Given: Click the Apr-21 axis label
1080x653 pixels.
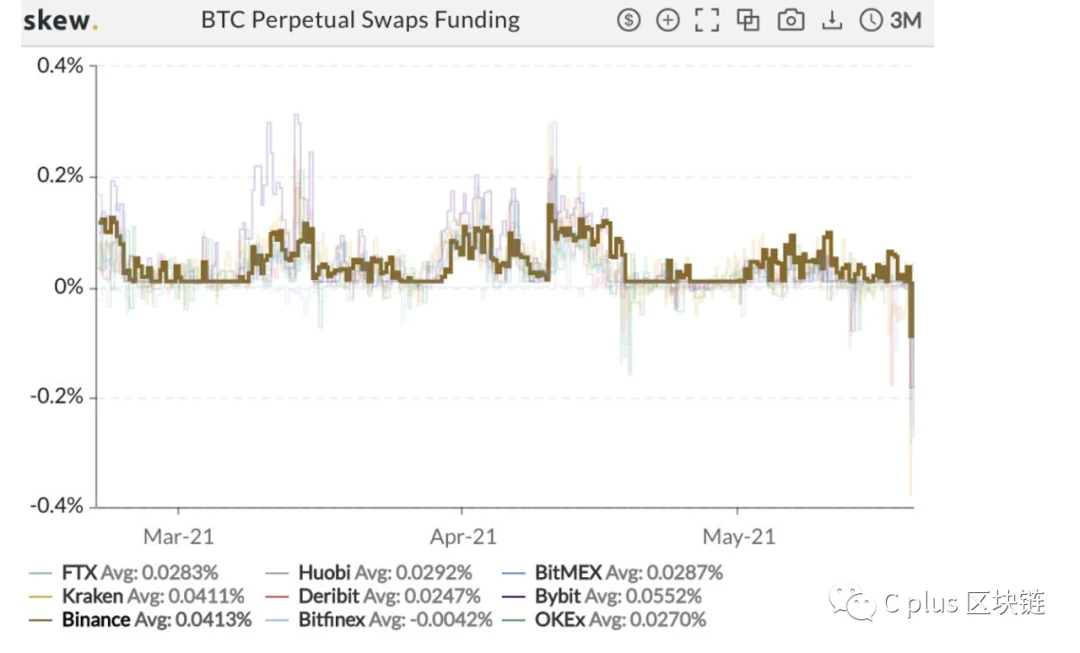Looking at the screenshot, I should [x=463, y=537].
